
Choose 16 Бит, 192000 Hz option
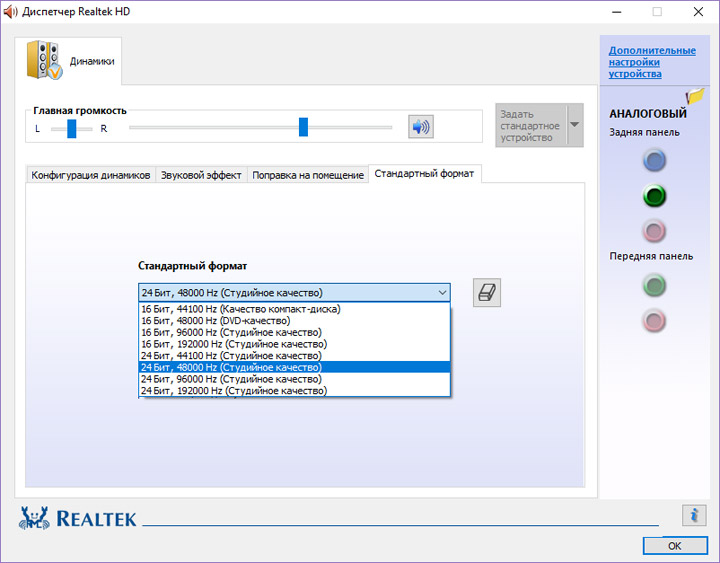(x=294, y=344)
